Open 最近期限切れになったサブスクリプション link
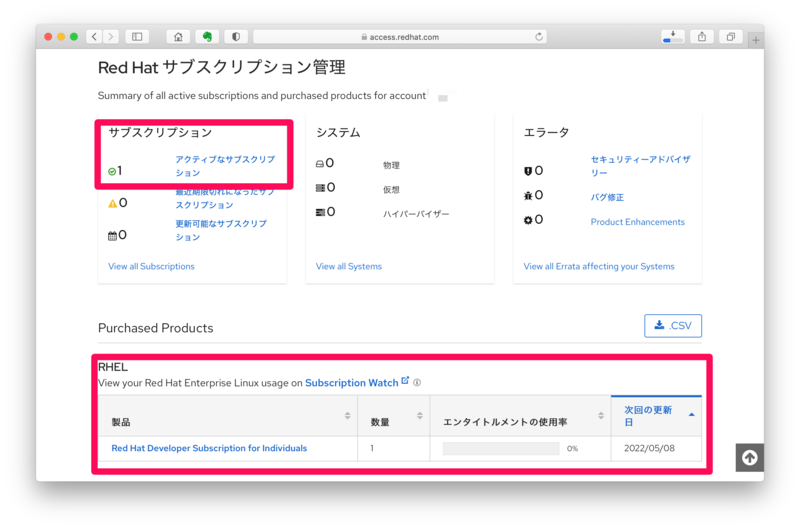Screen dimensions: 800x529 [225, 198]
